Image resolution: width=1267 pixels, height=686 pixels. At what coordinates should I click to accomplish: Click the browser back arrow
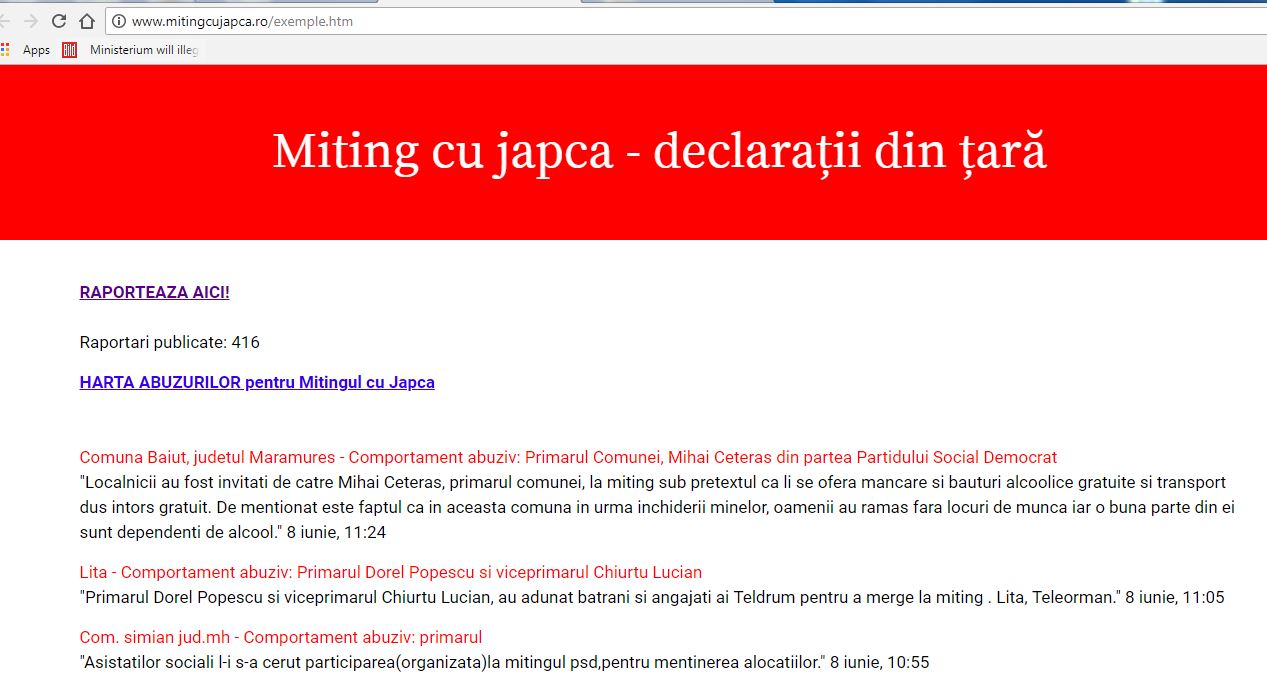(6, 21)
